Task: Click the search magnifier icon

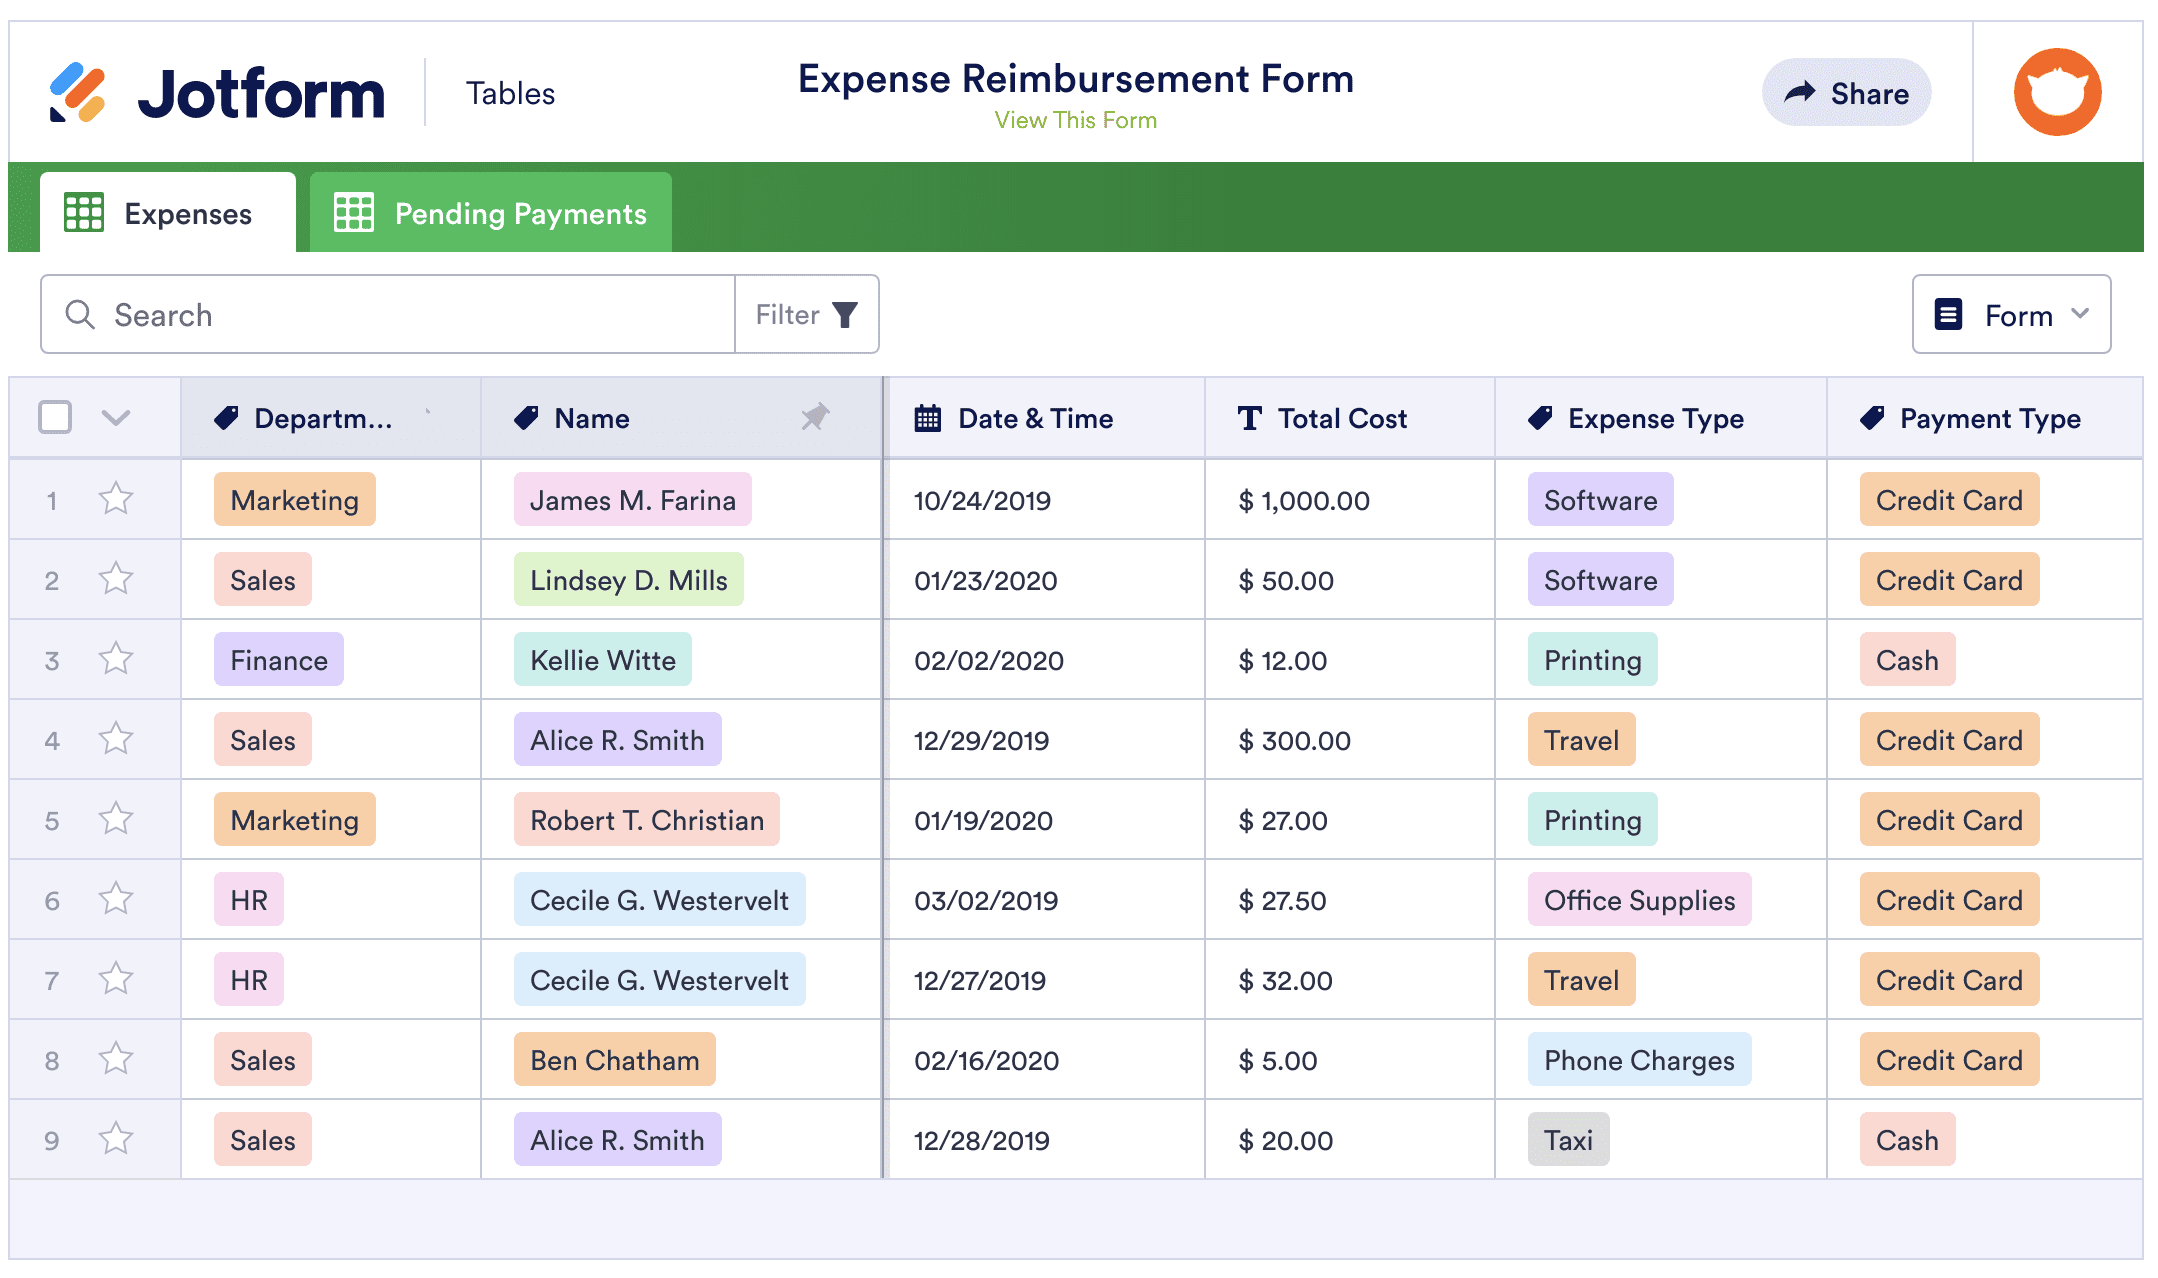Action: pos(80,315)
